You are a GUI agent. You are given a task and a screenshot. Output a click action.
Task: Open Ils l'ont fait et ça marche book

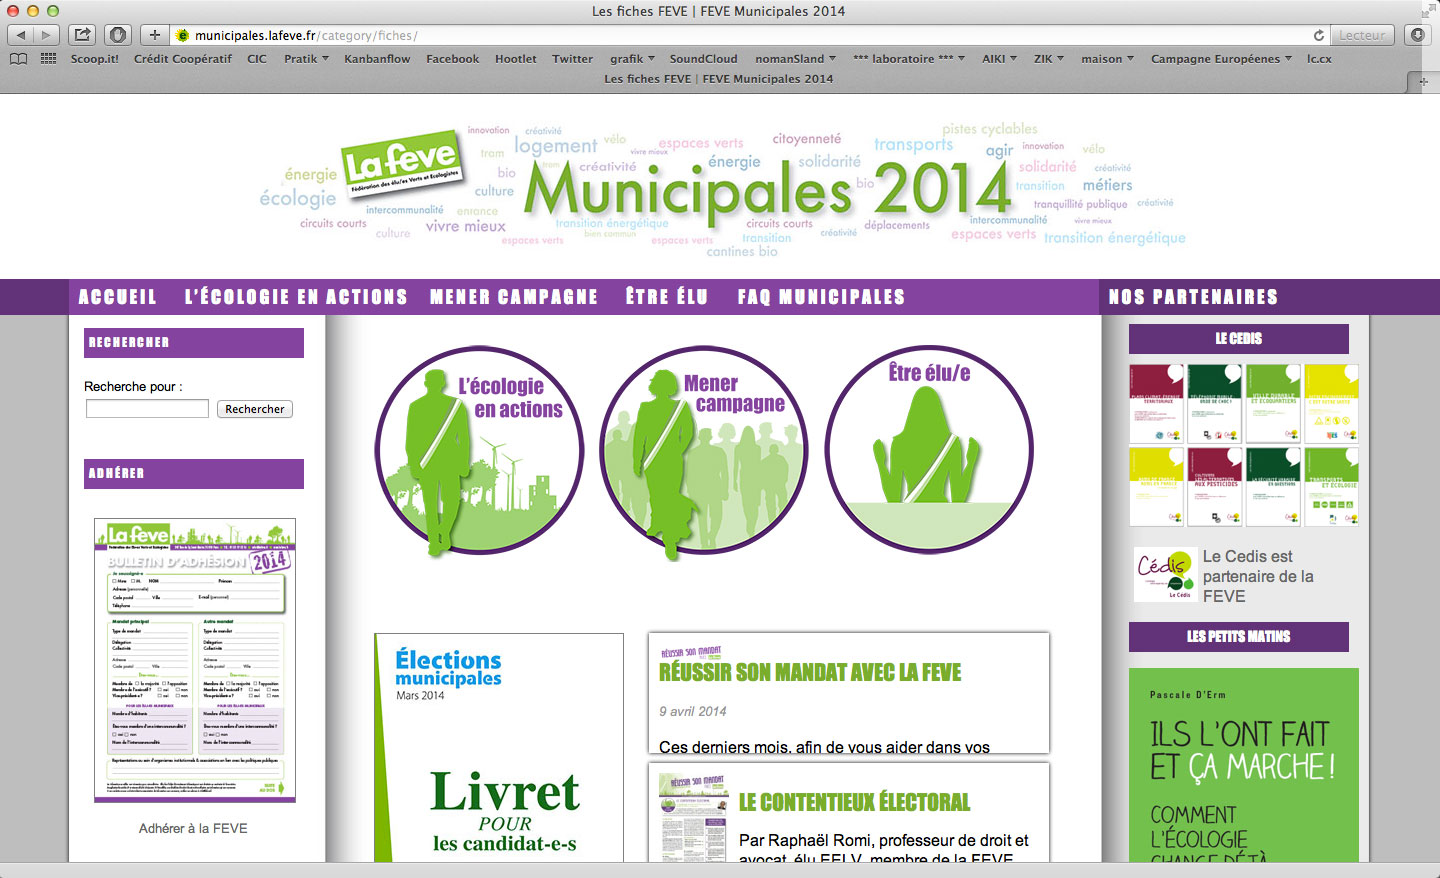1244,765
